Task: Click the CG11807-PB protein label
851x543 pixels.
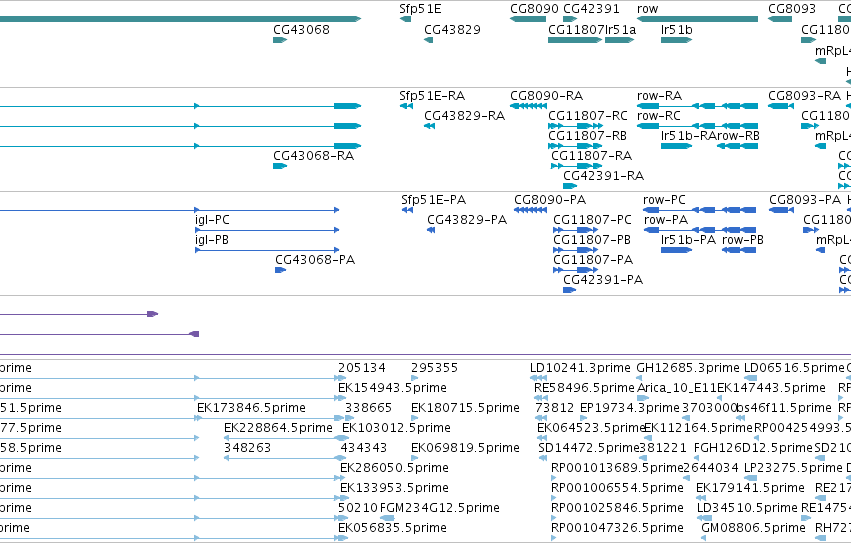Action: [x=592, y=241]
